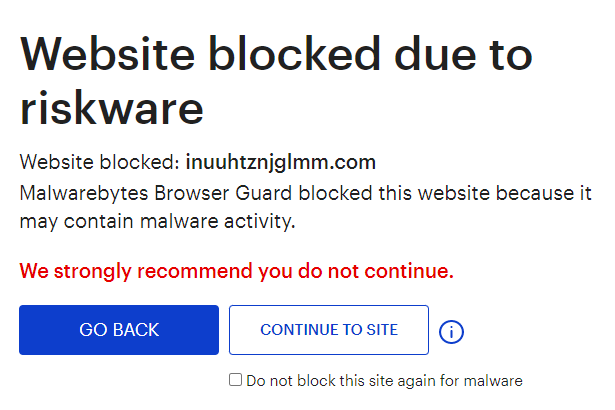615x410 pixels.
Task: Click the "Website blocked:" label text
Action: tap(99, 162)
